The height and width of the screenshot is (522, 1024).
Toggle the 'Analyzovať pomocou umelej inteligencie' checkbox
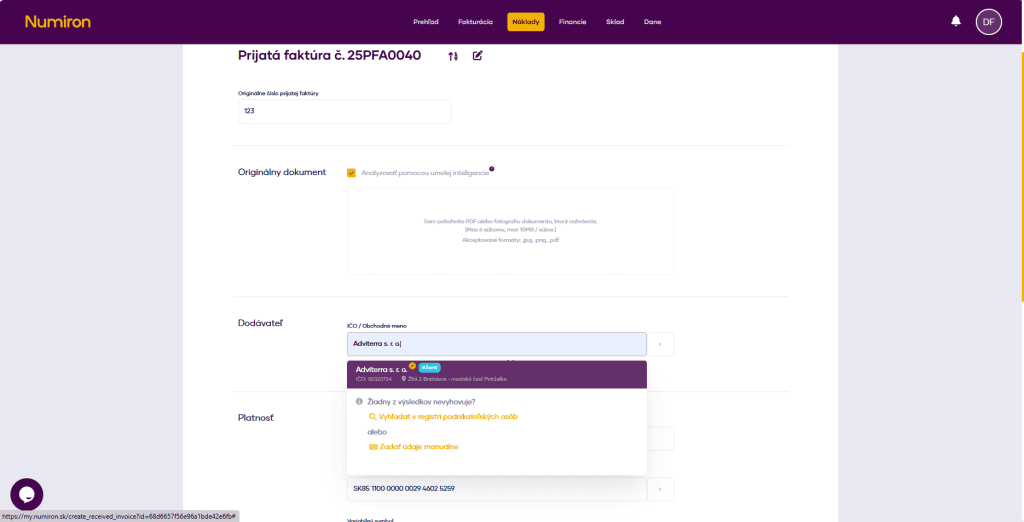pos(351,173)
